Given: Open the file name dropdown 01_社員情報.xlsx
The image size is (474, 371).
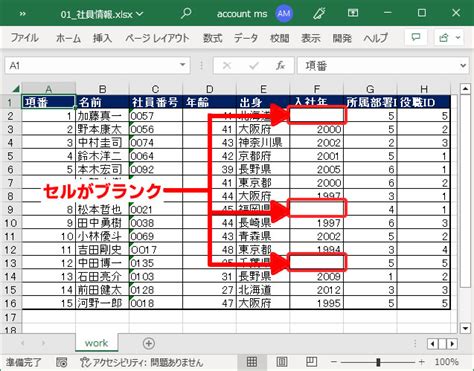Looking at the screenshot, I should (102, 14).
